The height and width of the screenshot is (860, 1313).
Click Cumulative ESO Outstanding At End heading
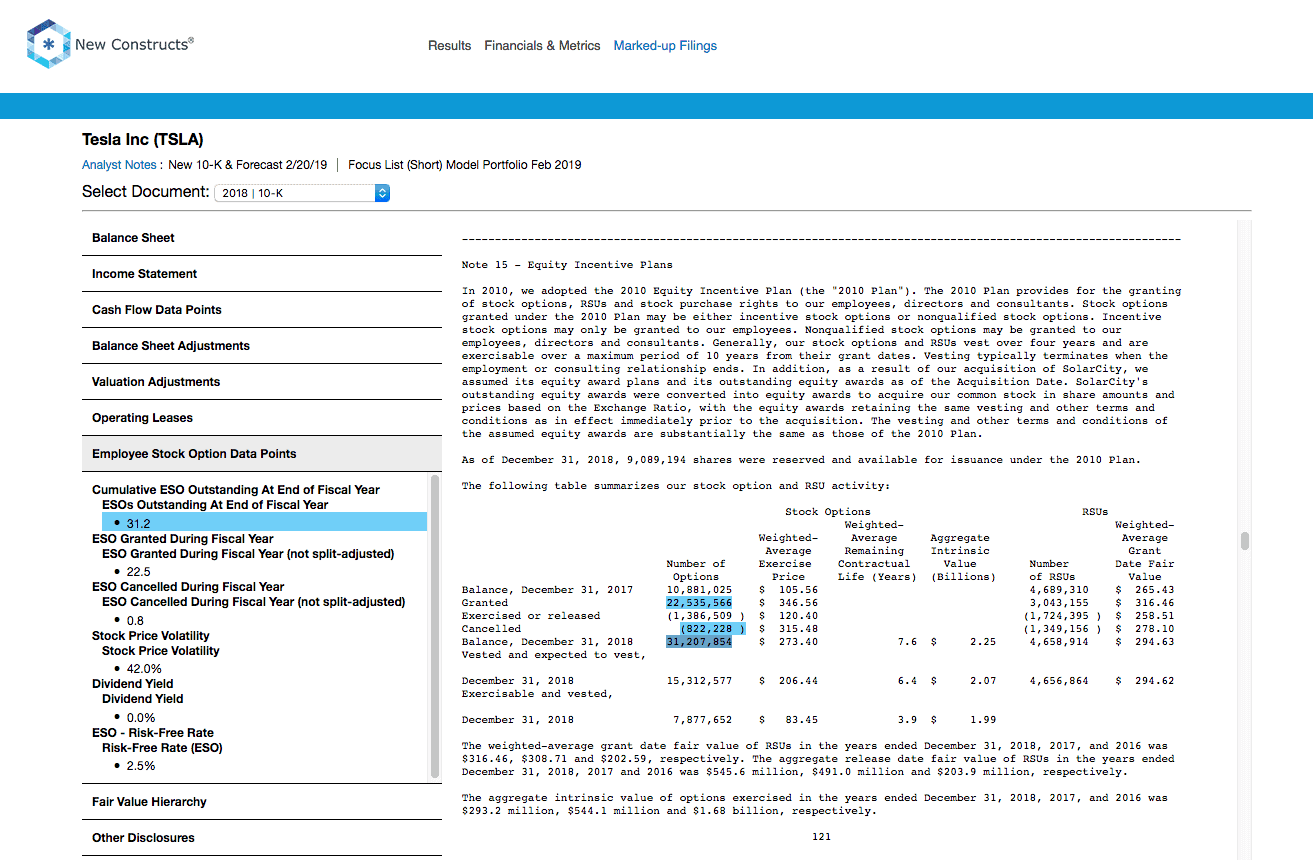click(x=236, y=490)
